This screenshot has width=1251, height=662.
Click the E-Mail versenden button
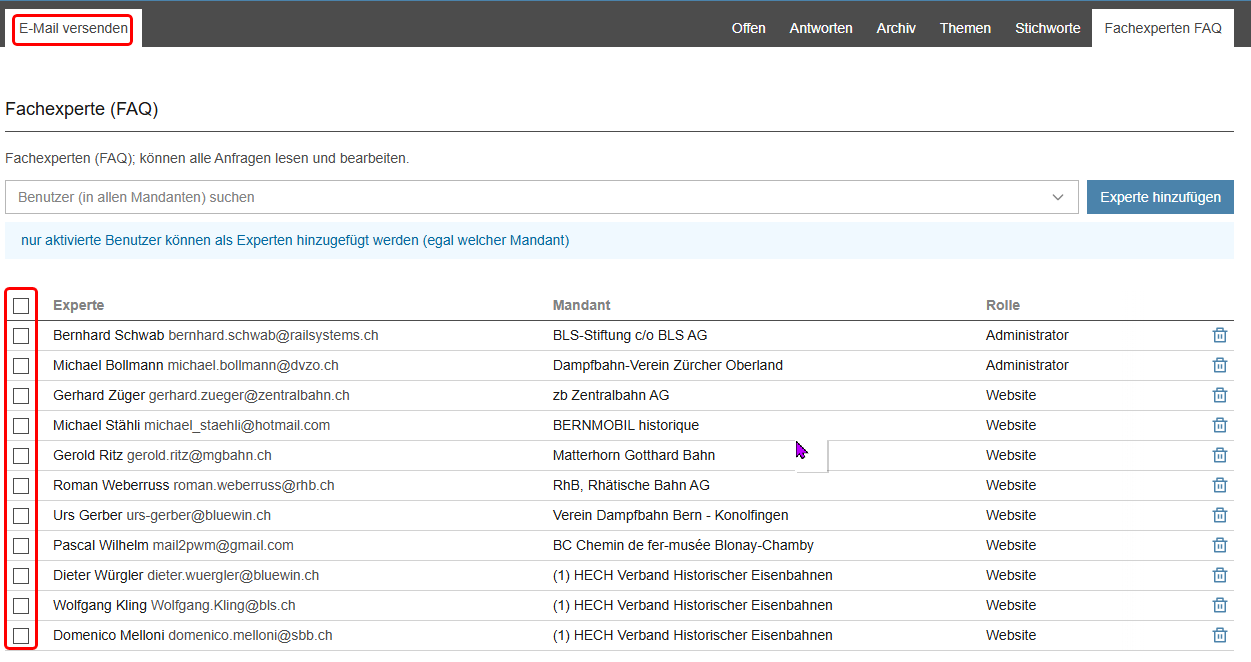(x=73, y=29)
